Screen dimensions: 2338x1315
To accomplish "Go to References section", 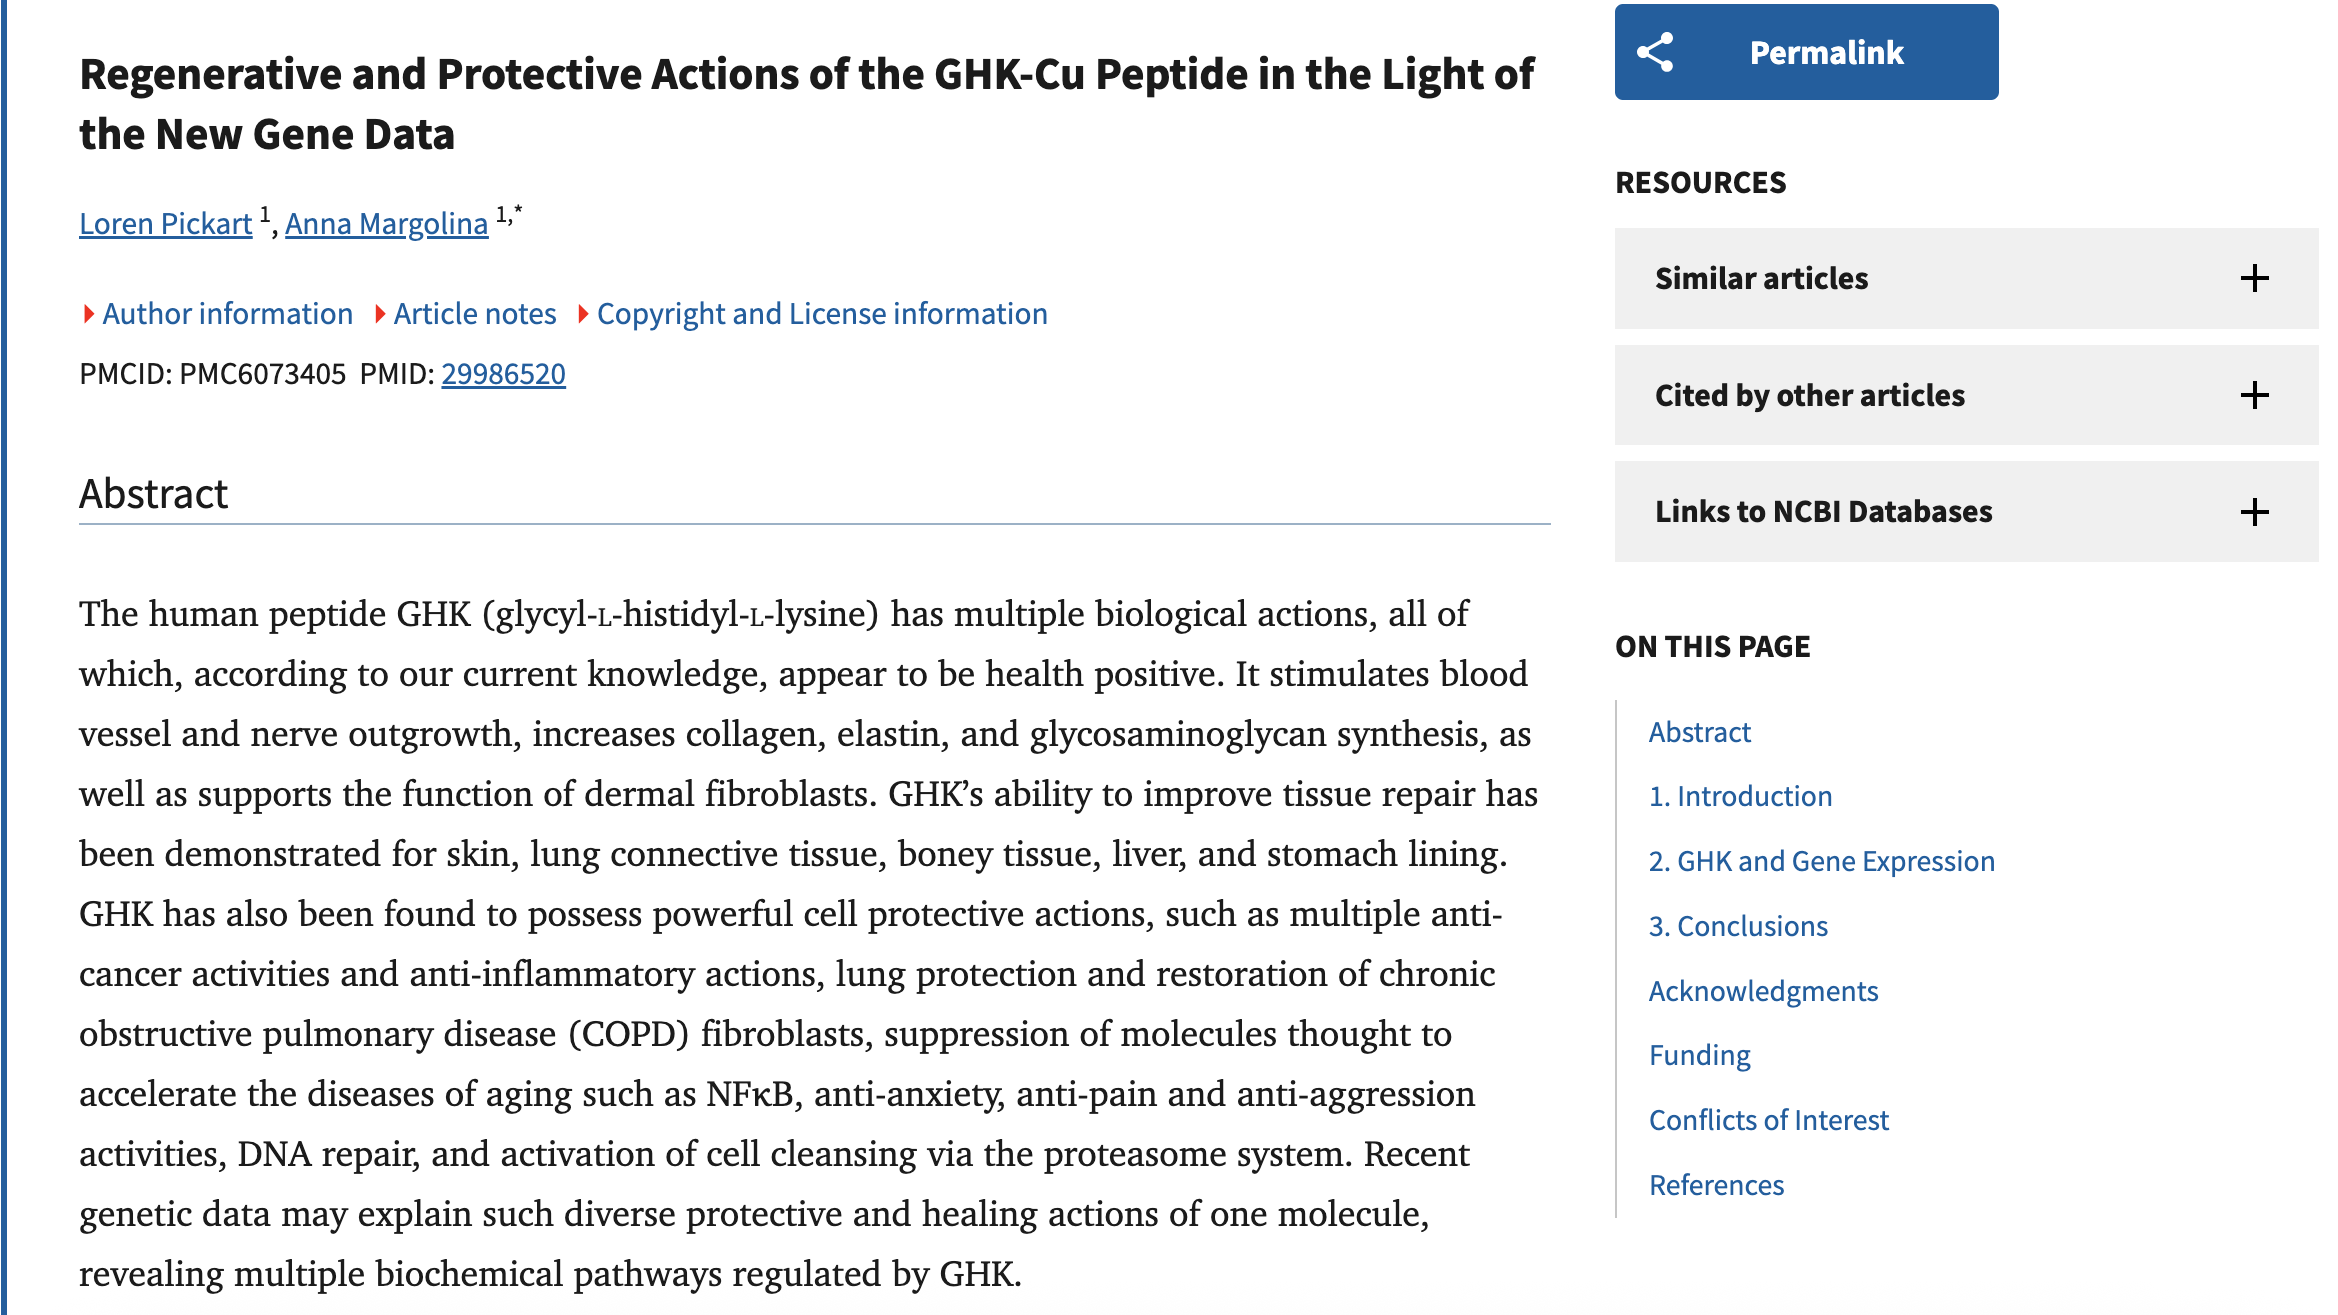I will tap(1716, 1185).
